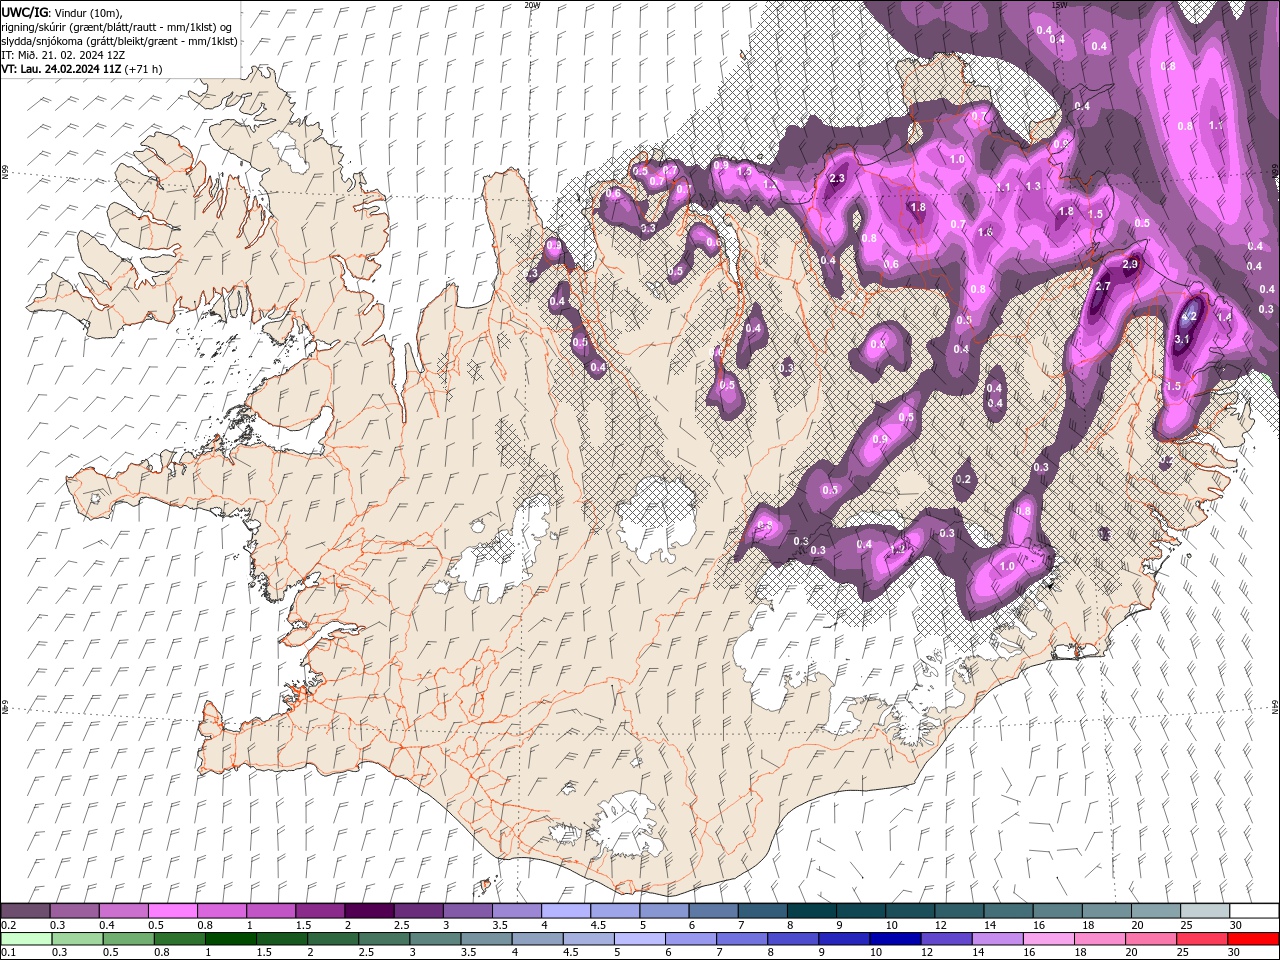Click the 2.9 snowfall value in the east
Screen dimensions: 1280x960
[x=1131, y=264]
